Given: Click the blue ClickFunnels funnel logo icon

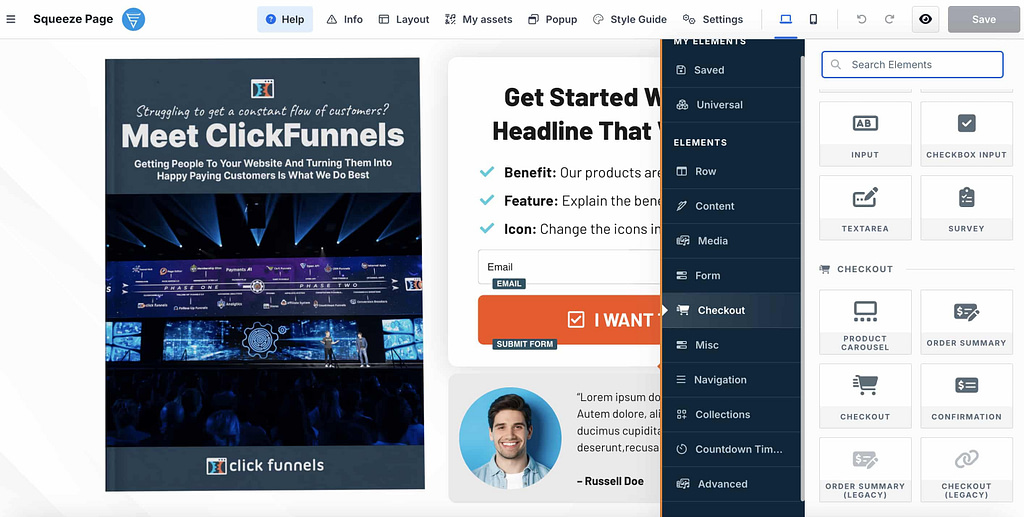Looking at the screenshot, I should point(133,20).
